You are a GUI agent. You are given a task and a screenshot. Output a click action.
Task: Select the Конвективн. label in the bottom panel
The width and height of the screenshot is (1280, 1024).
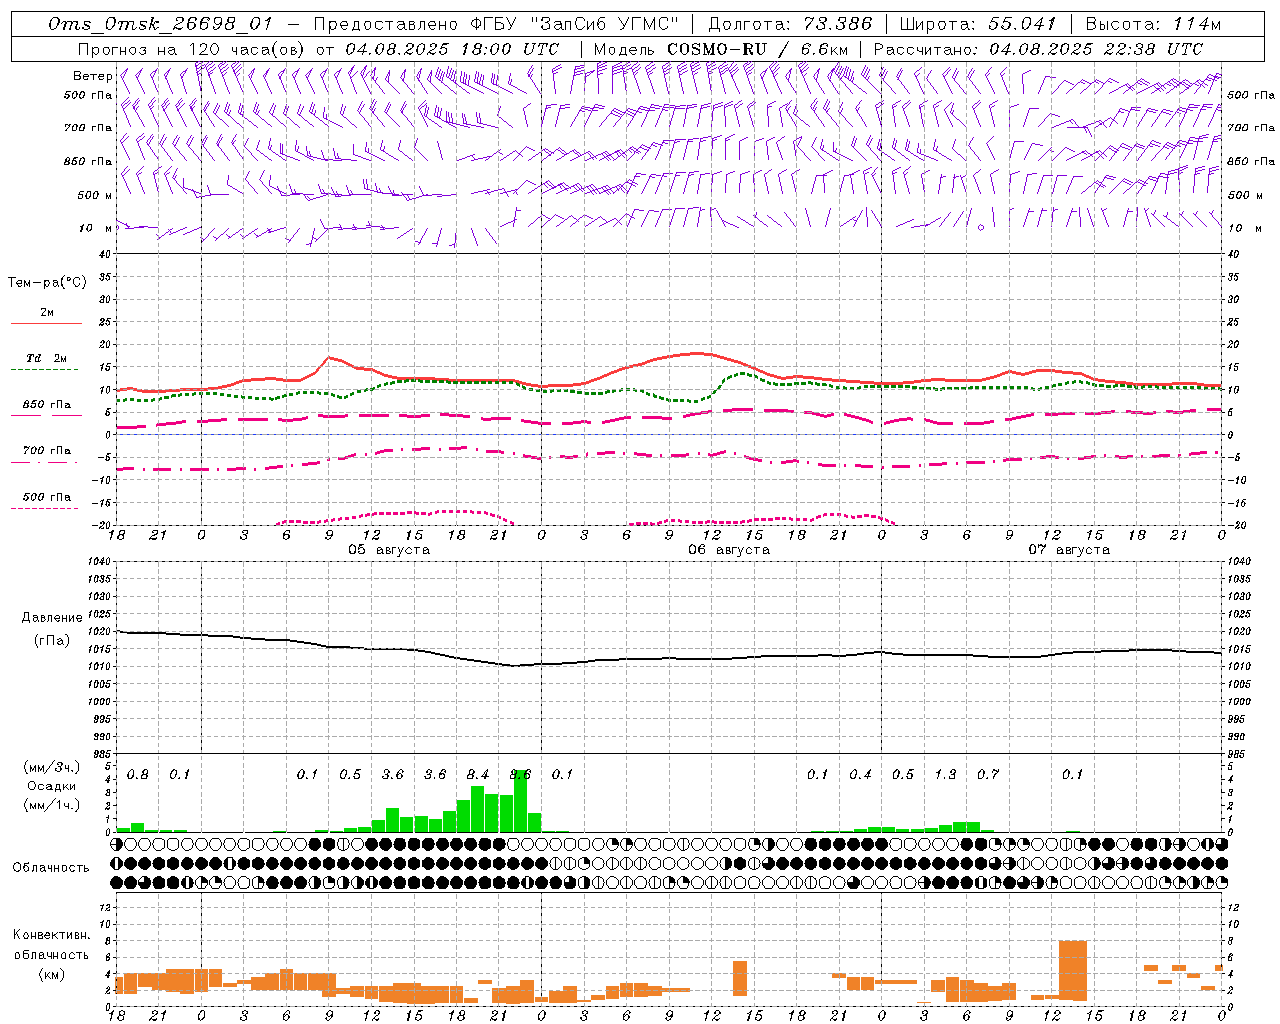point(51,935)
